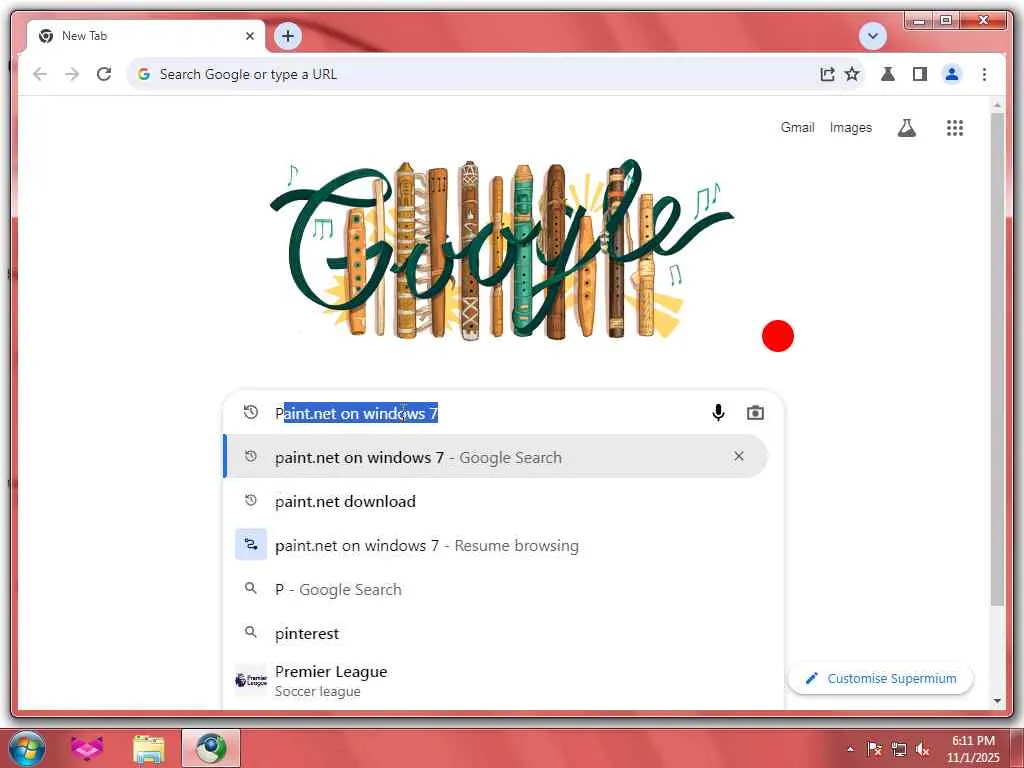Click the Google flutes doodle
The width and height of the screenshot is (1024, 768).
click(x=503, y=250)
